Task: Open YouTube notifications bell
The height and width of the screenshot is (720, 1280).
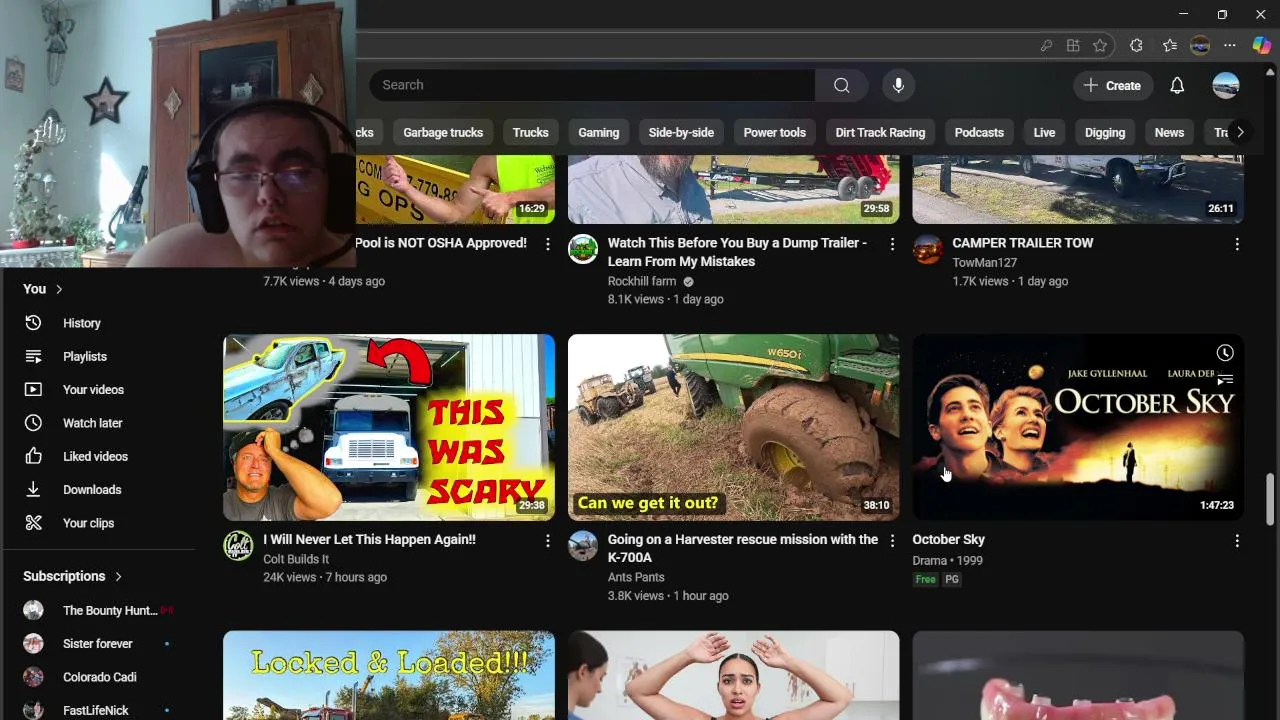Action: (1177, 85)
